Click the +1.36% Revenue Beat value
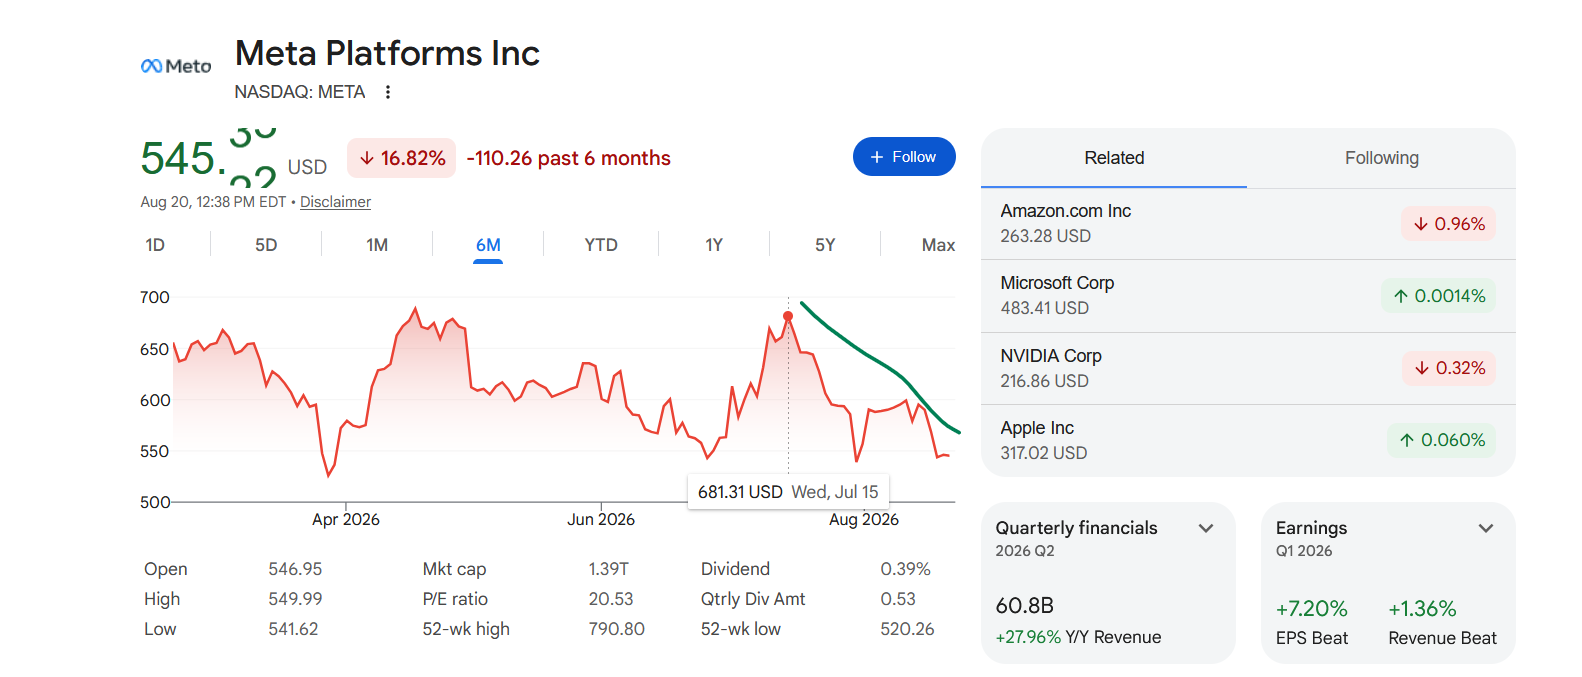The image size is (1582, 677). click(x=1422, y=609)
